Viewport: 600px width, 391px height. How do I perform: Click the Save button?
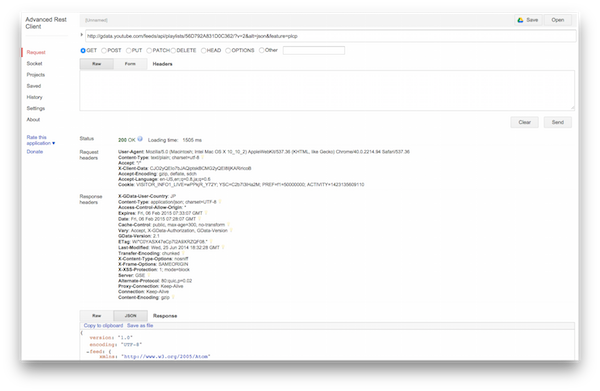click(528, 20)
